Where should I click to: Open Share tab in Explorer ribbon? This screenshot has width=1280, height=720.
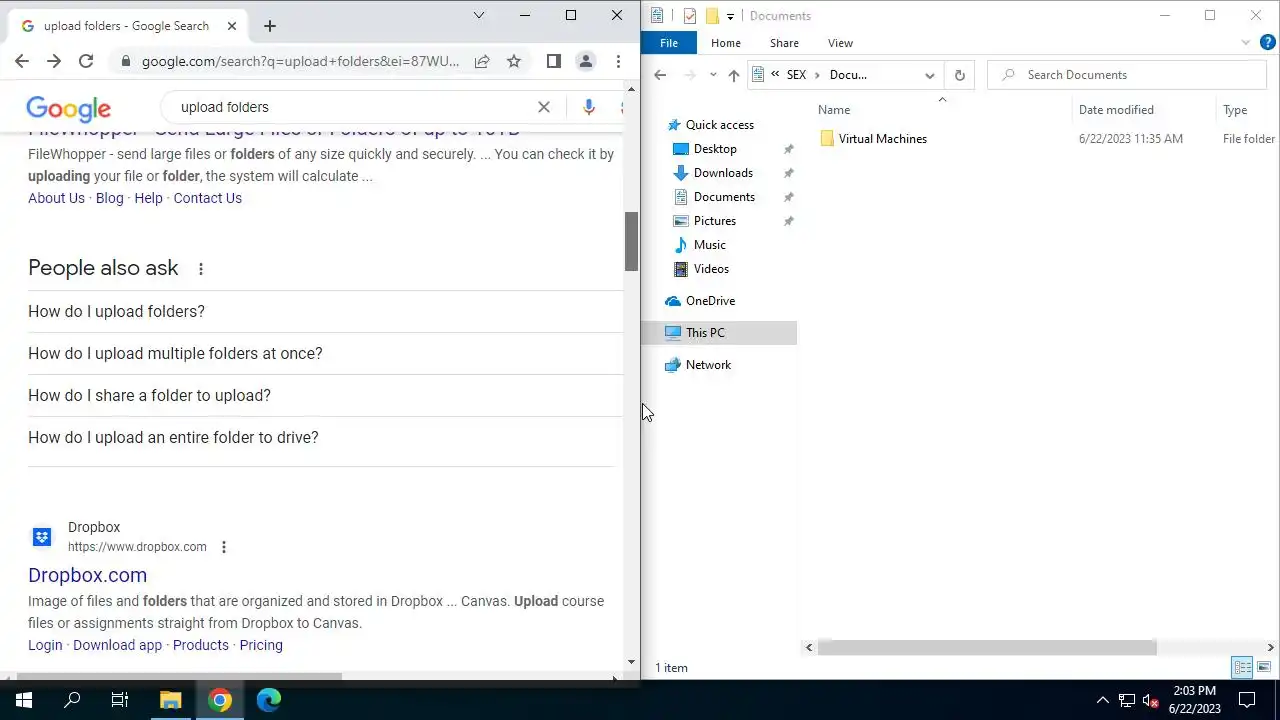click(x=784, y=43)
